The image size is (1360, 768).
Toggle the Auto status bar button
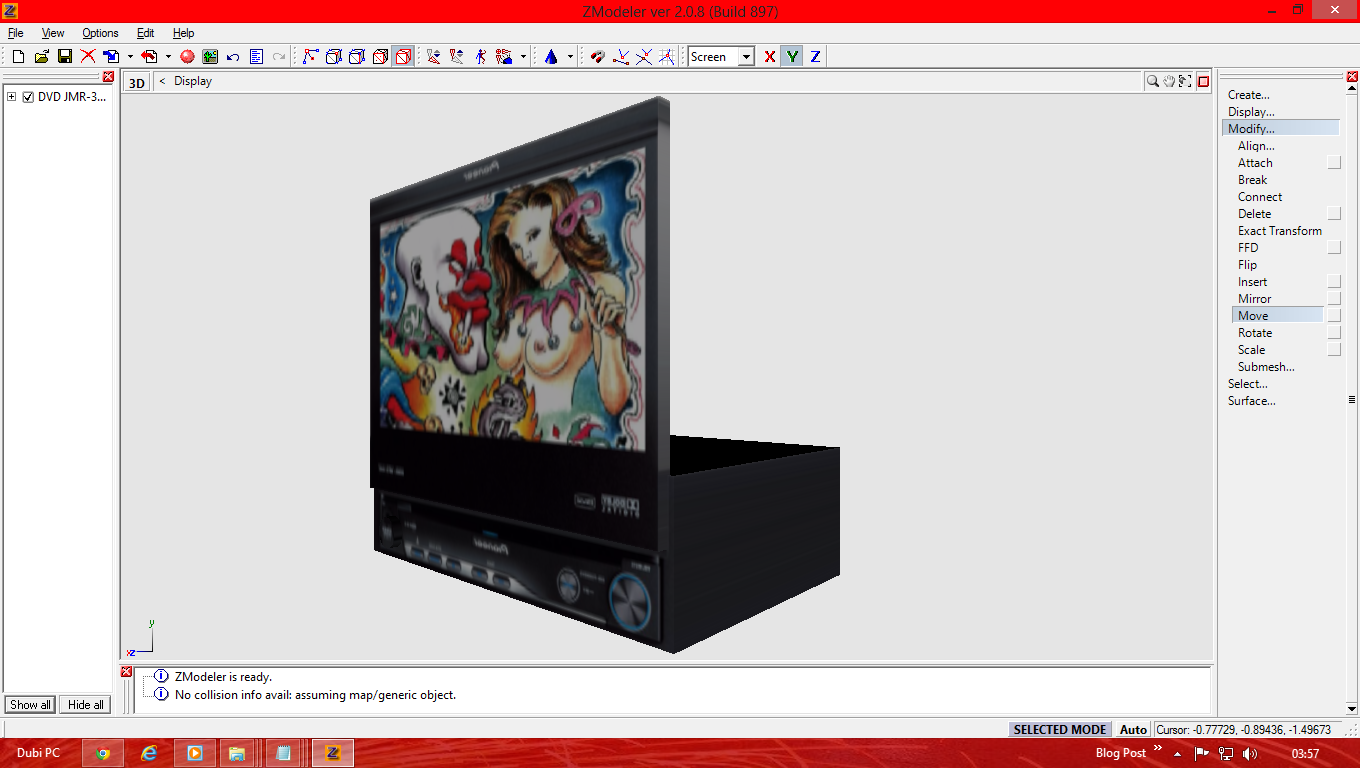click(1133, 729)
